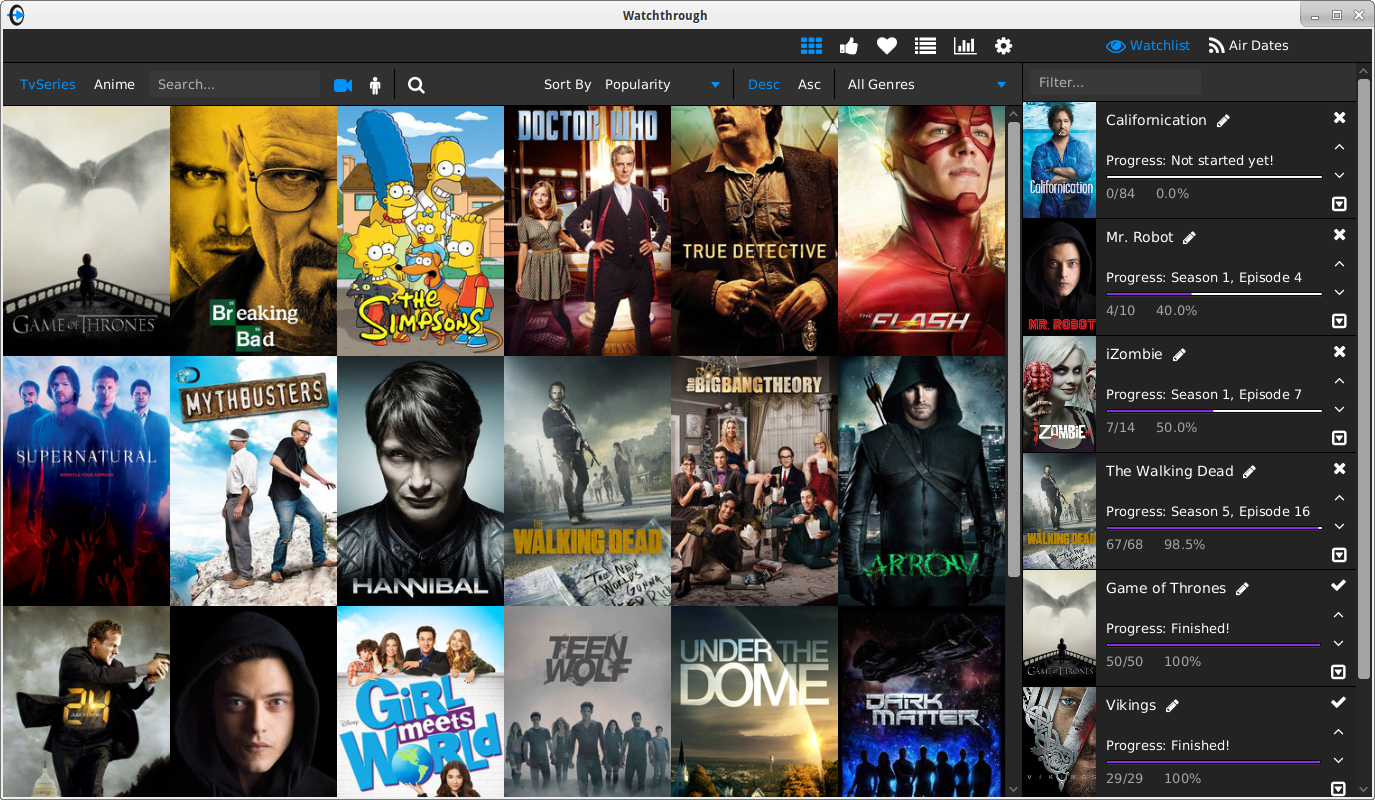Screen dimensions: 1375x800
Task: Open settings with the gear icon
Action: 1003,46
